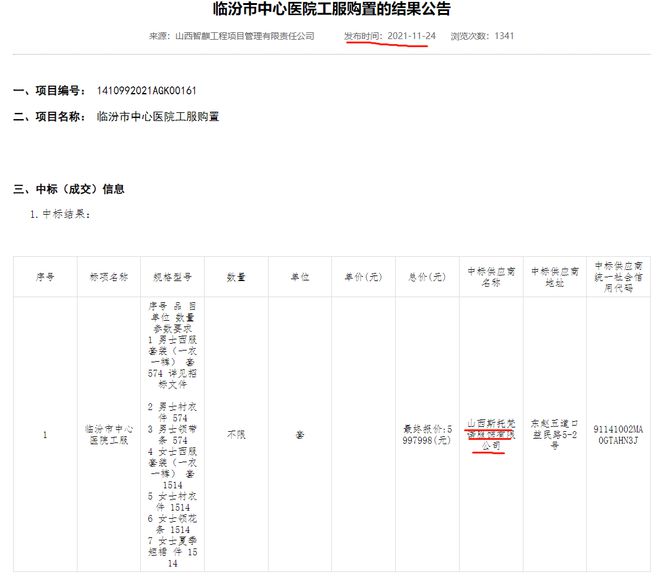The width and height of the screenshot is (660, 577).
Task: Click the label 二、项目名称
Action: click(x=49, y=117)
